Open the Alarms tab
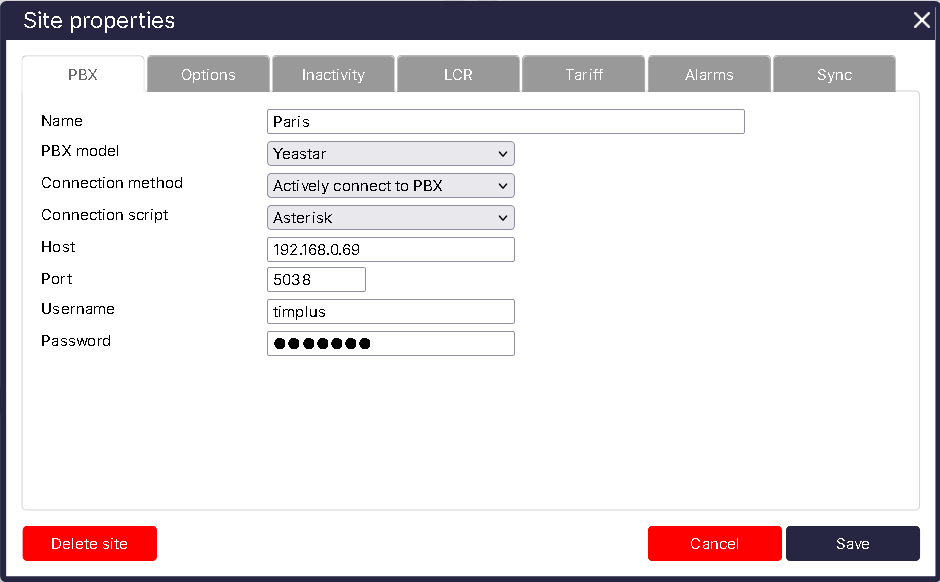Screen dimensions: 940x582 point(708,73)
